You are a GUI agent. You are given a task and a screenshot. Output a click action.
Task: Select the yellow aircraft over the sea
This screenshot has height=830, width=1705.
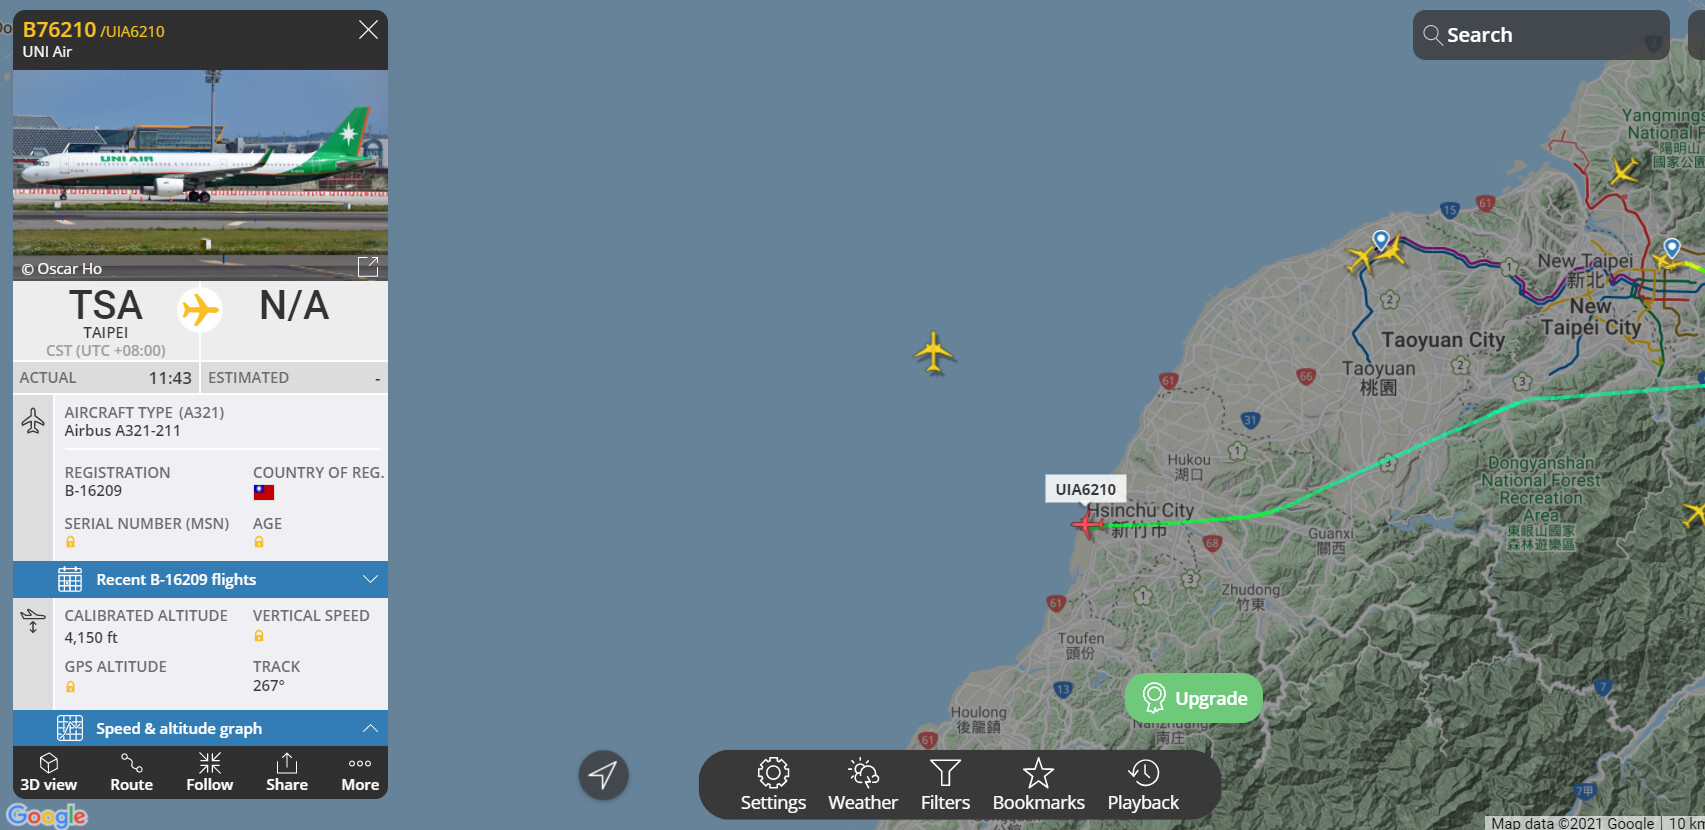(x=934, y=352)
